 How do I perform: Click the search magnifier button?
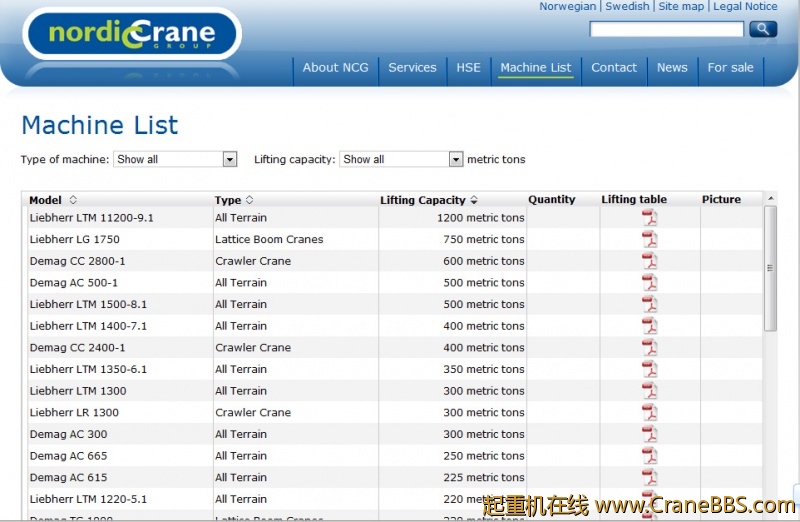pyautogui.click(x=763, y=29)
